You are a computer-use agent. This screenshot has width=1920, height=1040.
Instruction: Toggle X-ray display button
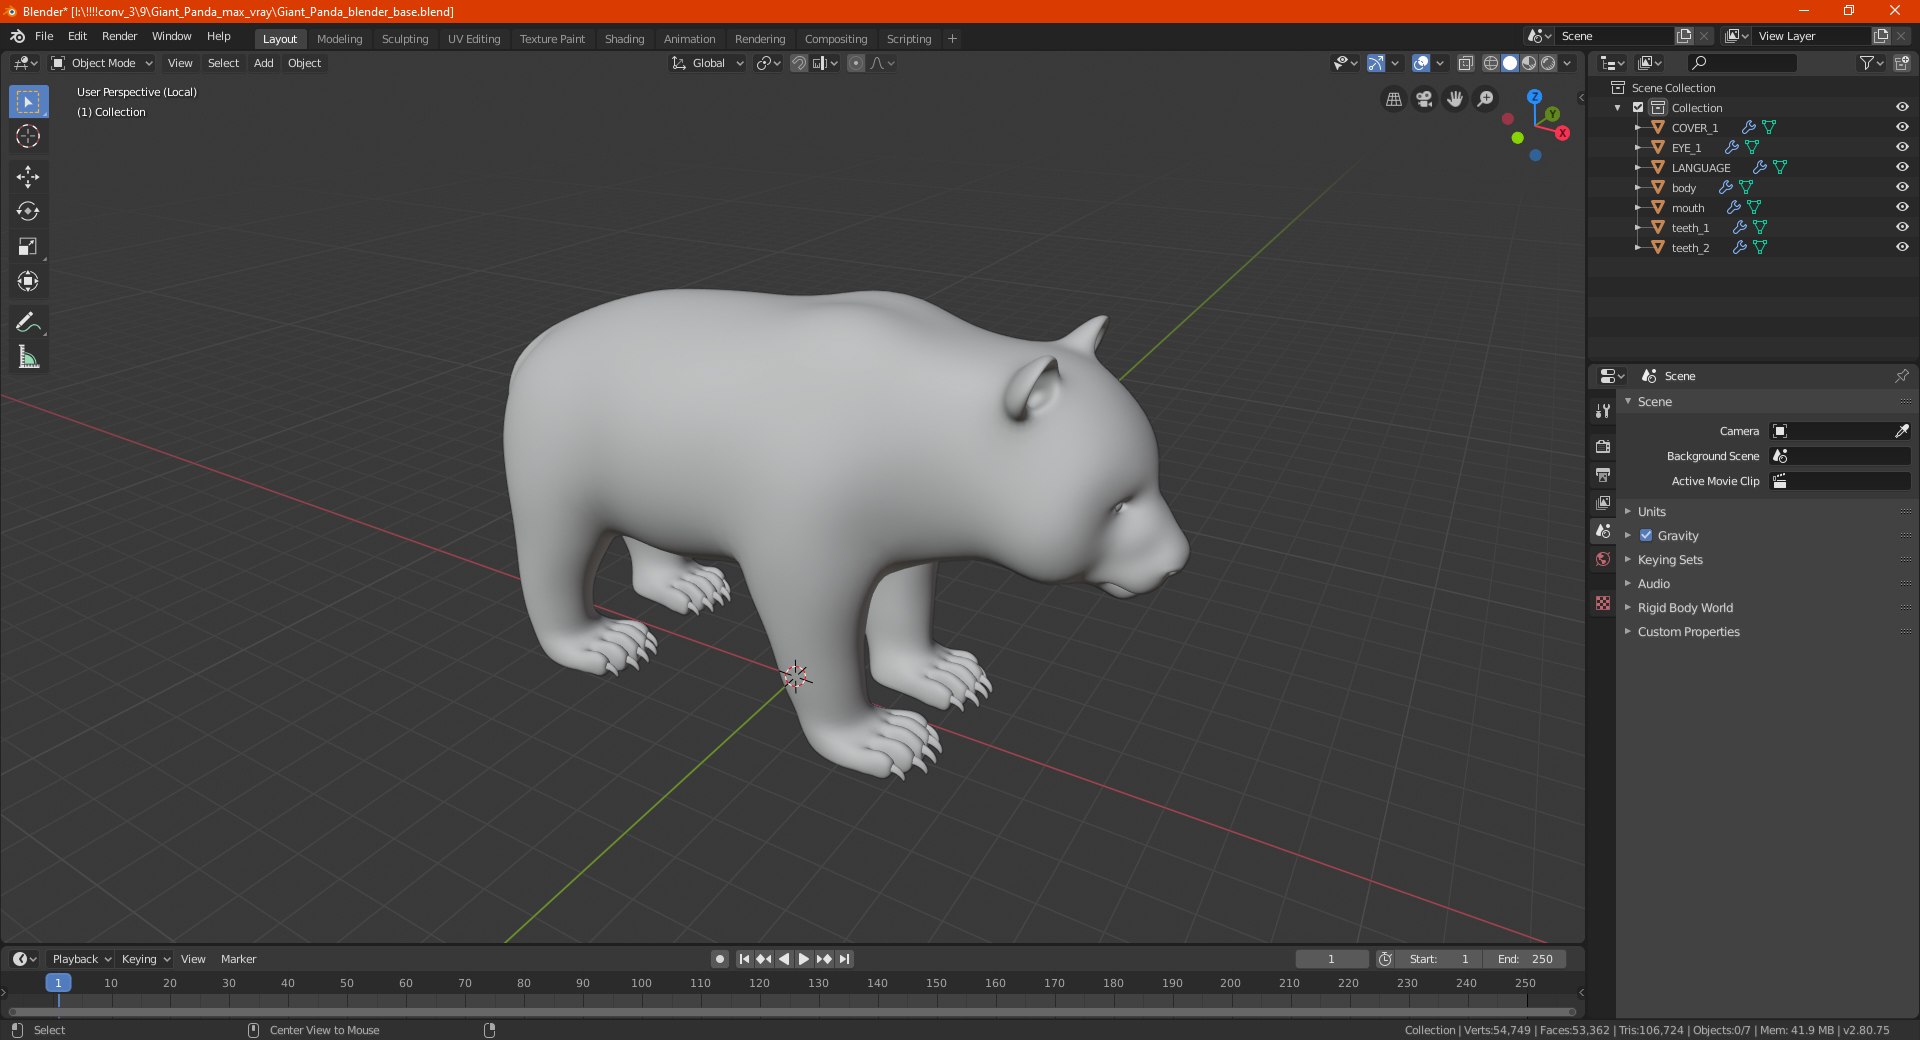(x=1465, y=63)
